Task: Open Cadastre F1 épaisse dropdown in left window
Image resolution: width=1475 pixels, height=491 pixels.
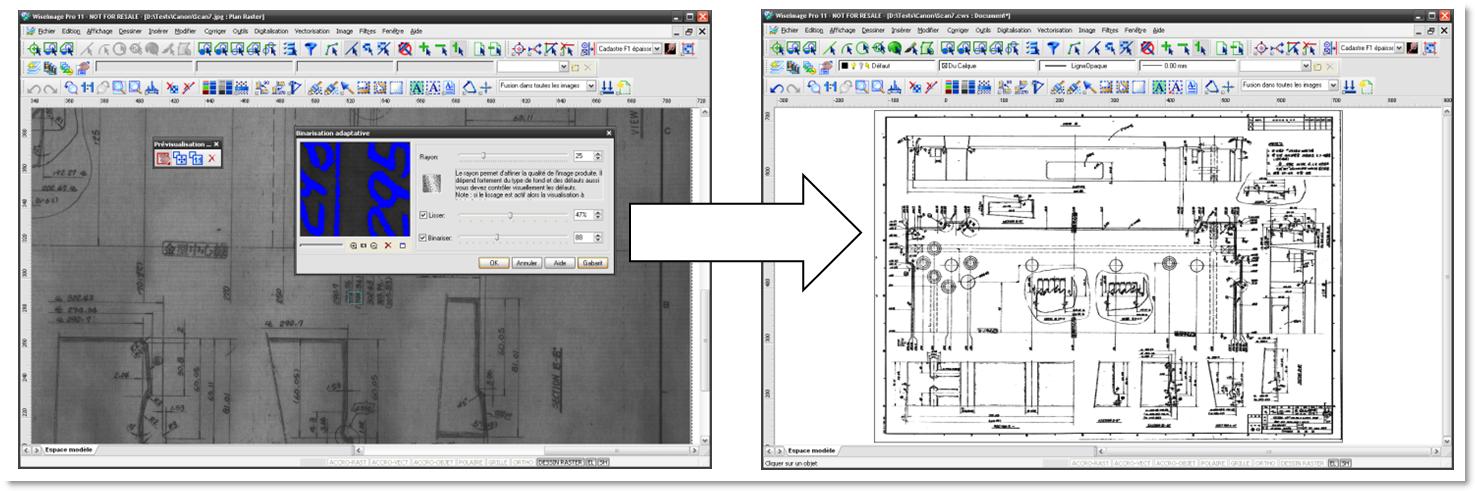Action: (657, 49)
